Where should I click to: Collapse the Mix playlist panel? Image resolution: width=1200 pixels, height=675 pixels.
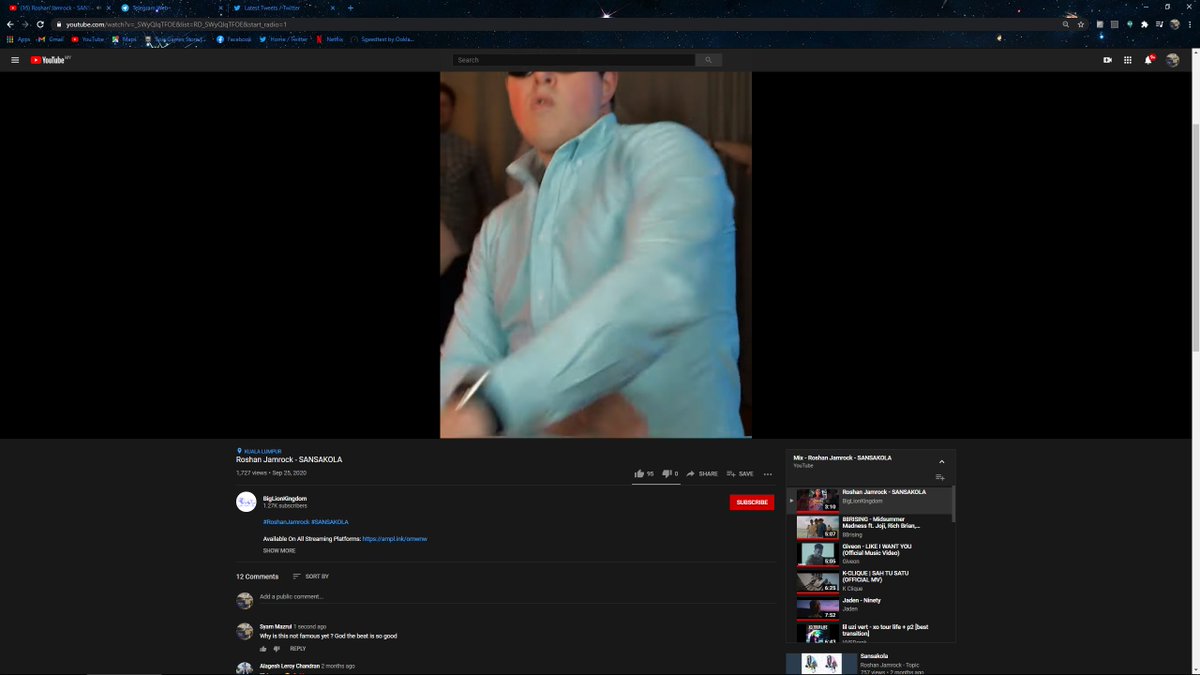click(941, 461)
